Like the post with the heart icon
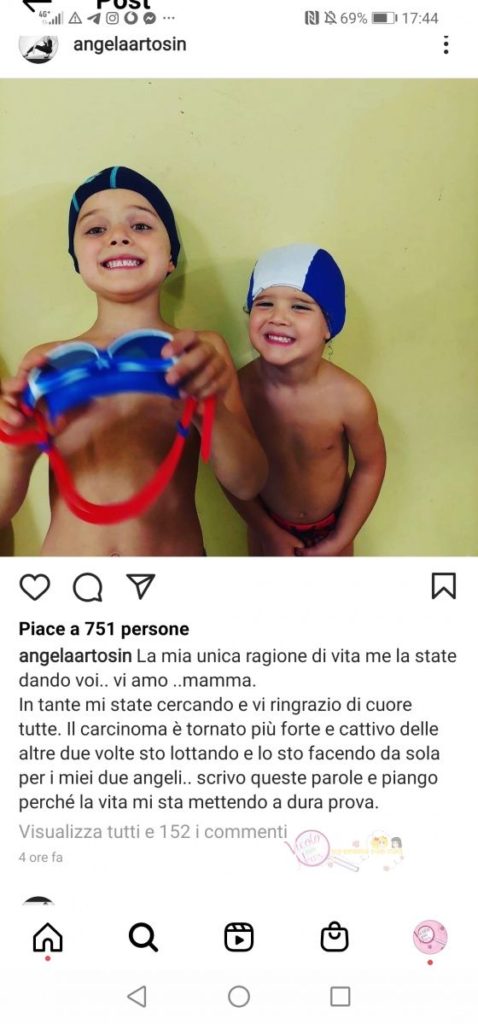 [x=35, y=587]
